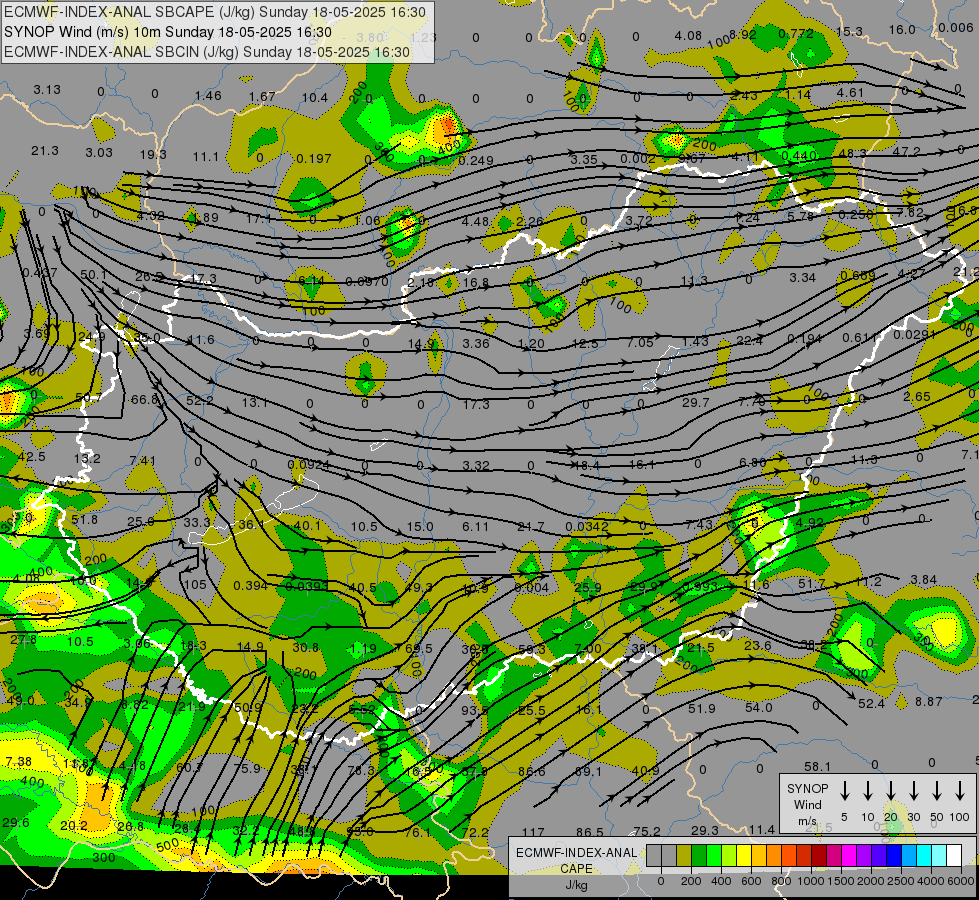The height and width of the screenshot is (900, 979).
Task: Click the map value 117
Action: coord(533,832)
